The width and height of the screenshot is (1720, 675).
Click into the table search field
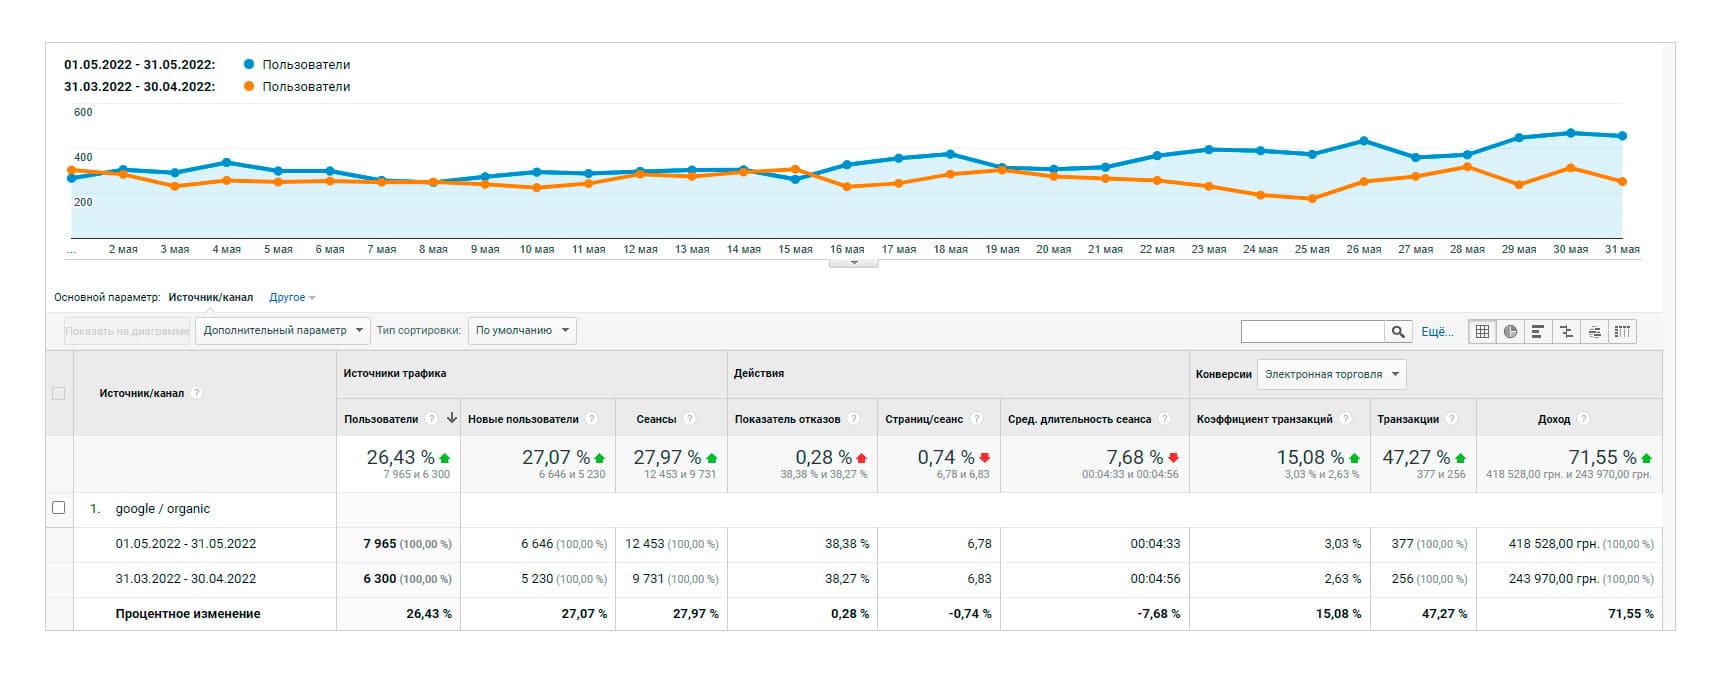click(1313, 331)
